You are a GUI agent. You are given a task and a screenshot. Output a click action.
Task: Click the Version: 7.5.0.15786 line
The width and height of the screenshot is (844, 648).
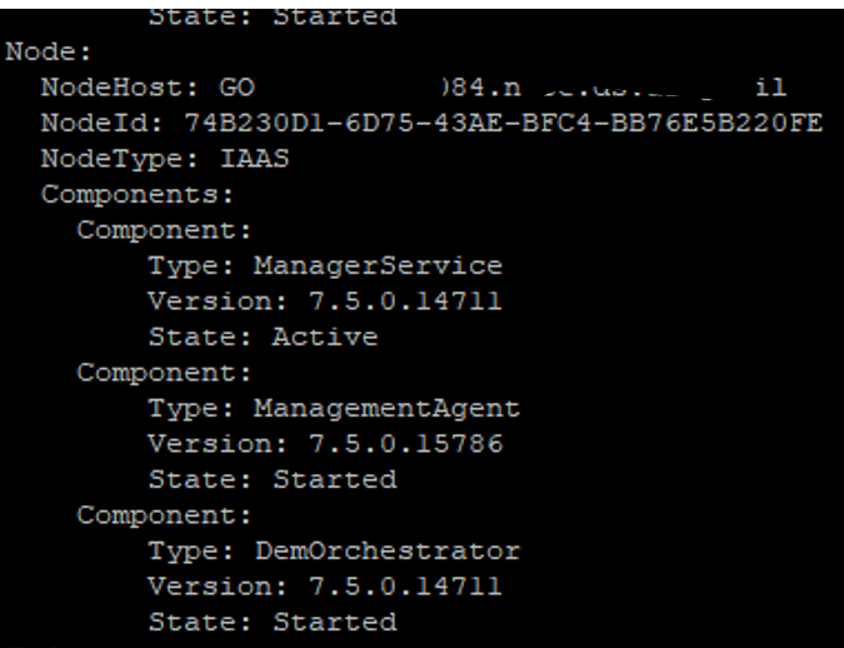pos(325,444)
